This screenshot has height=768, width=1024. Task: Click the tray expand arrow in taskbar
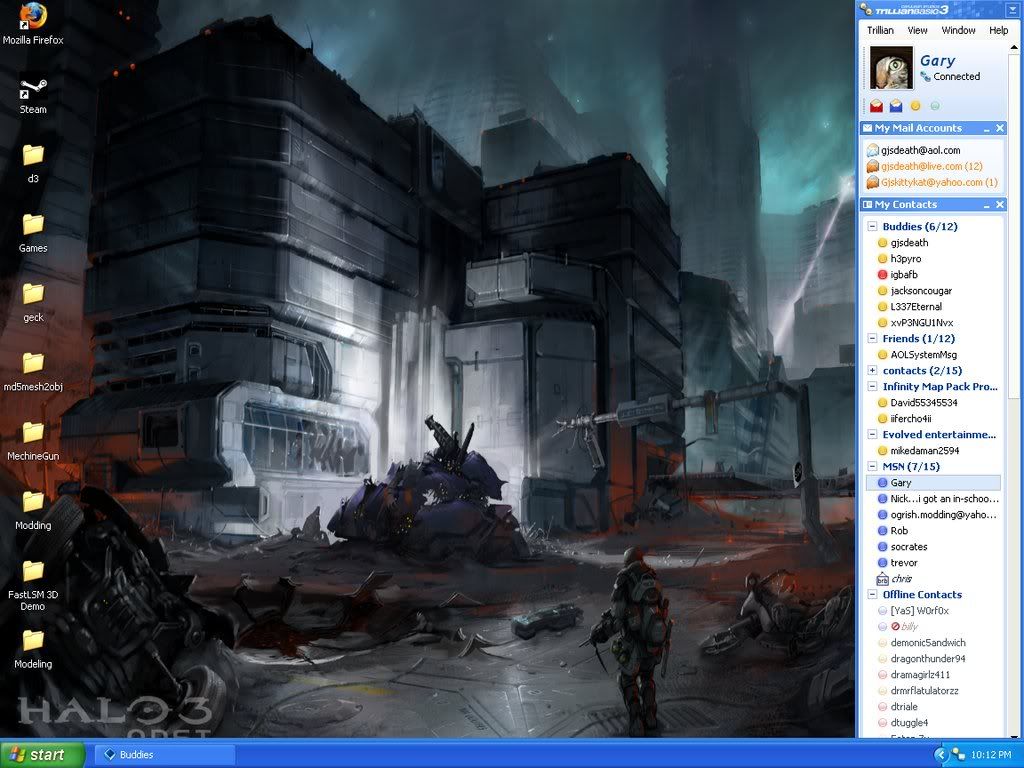coord(940,755)
